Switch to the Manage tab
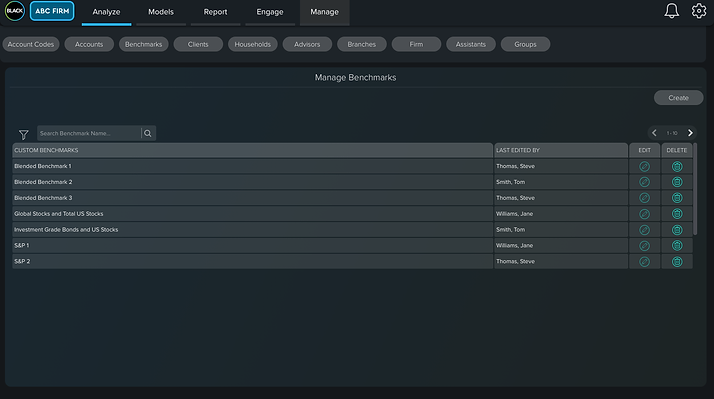714x399 pixels. tap(324, 12)
